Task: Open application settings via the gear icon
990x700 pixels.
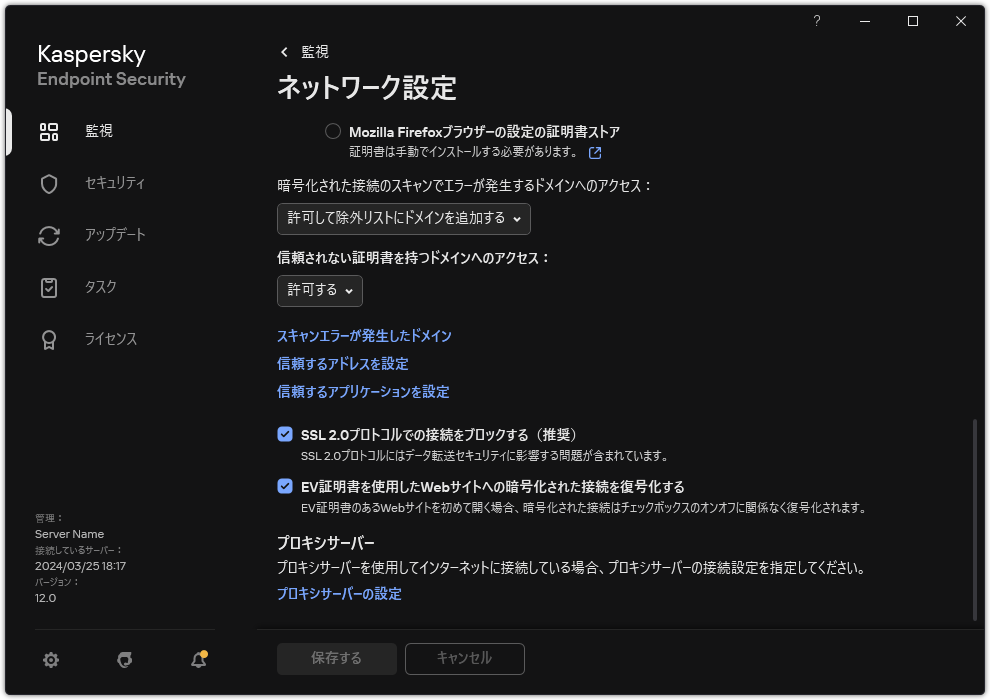Action: click(50, 660)
